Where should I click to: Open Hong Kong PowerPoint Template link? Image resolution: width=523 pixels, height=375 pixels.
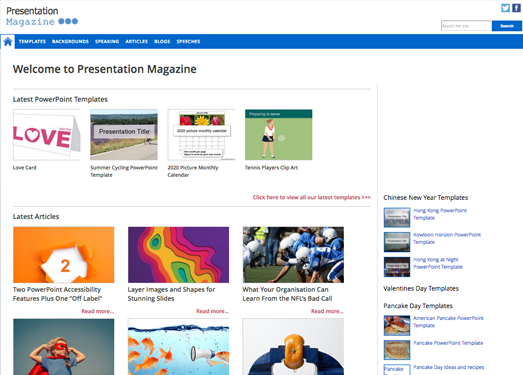440,214
